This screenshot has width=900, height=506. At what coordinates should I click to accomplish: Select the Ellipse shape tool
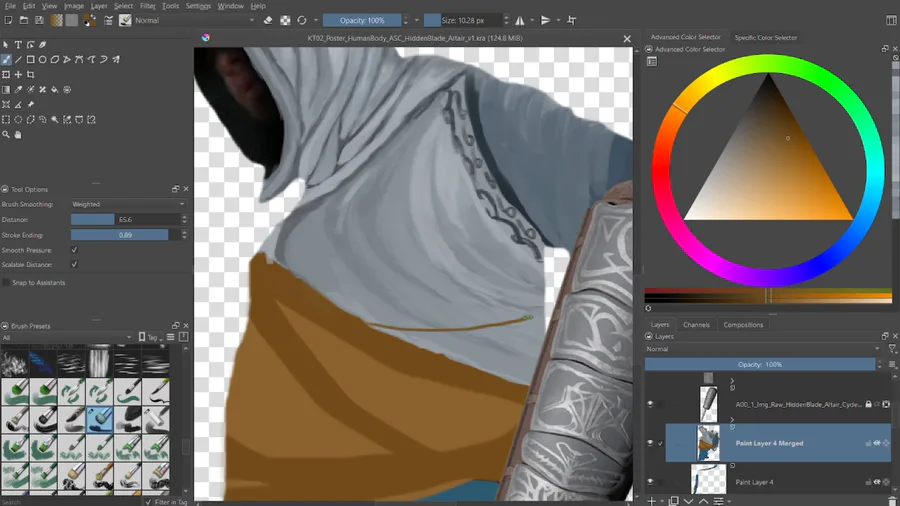[x=42, y=60]
